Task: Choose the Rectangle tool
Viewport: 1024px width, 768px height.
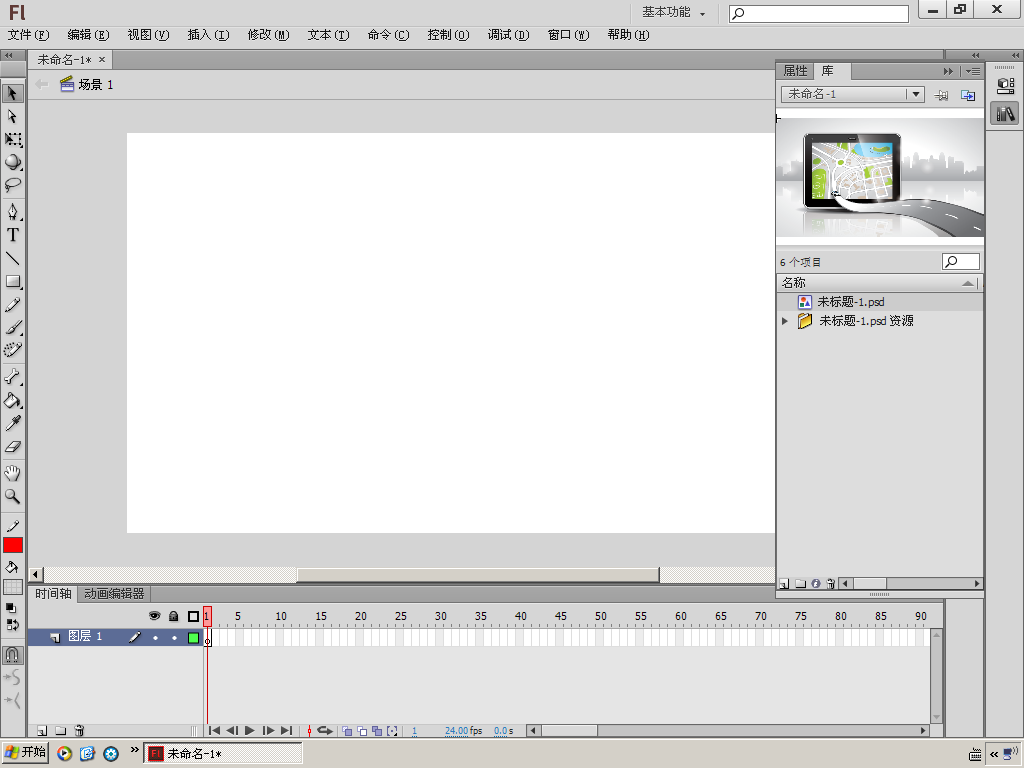Action: (x=12, y=281)
